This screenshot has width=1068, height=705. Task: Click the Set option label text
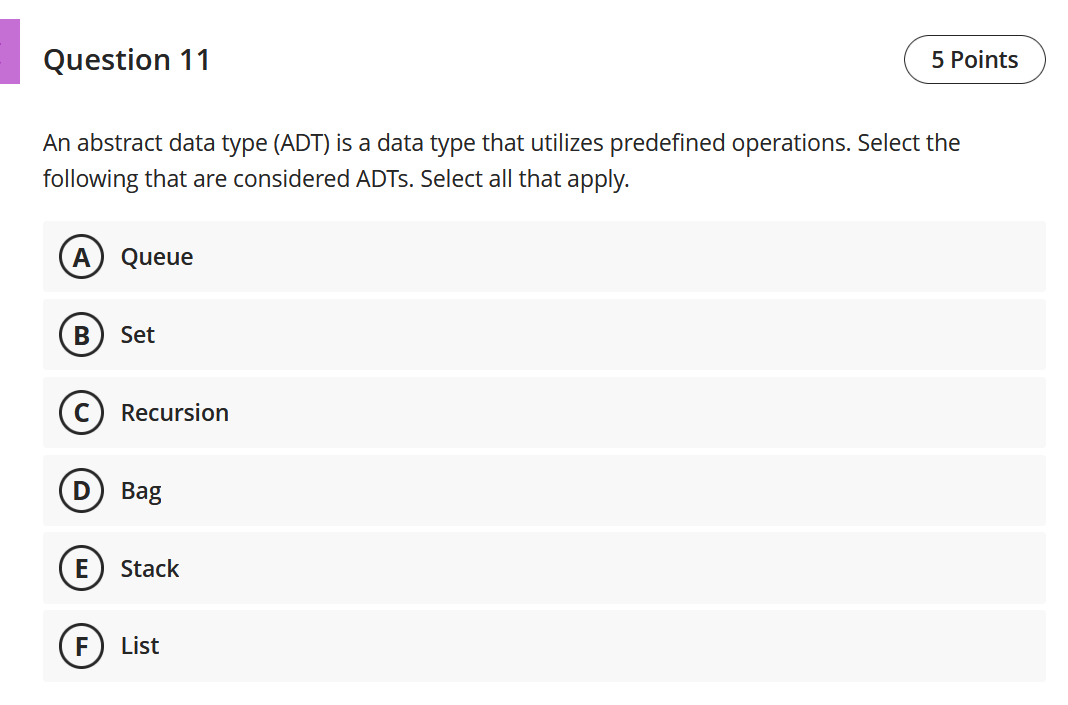(139, 334)
